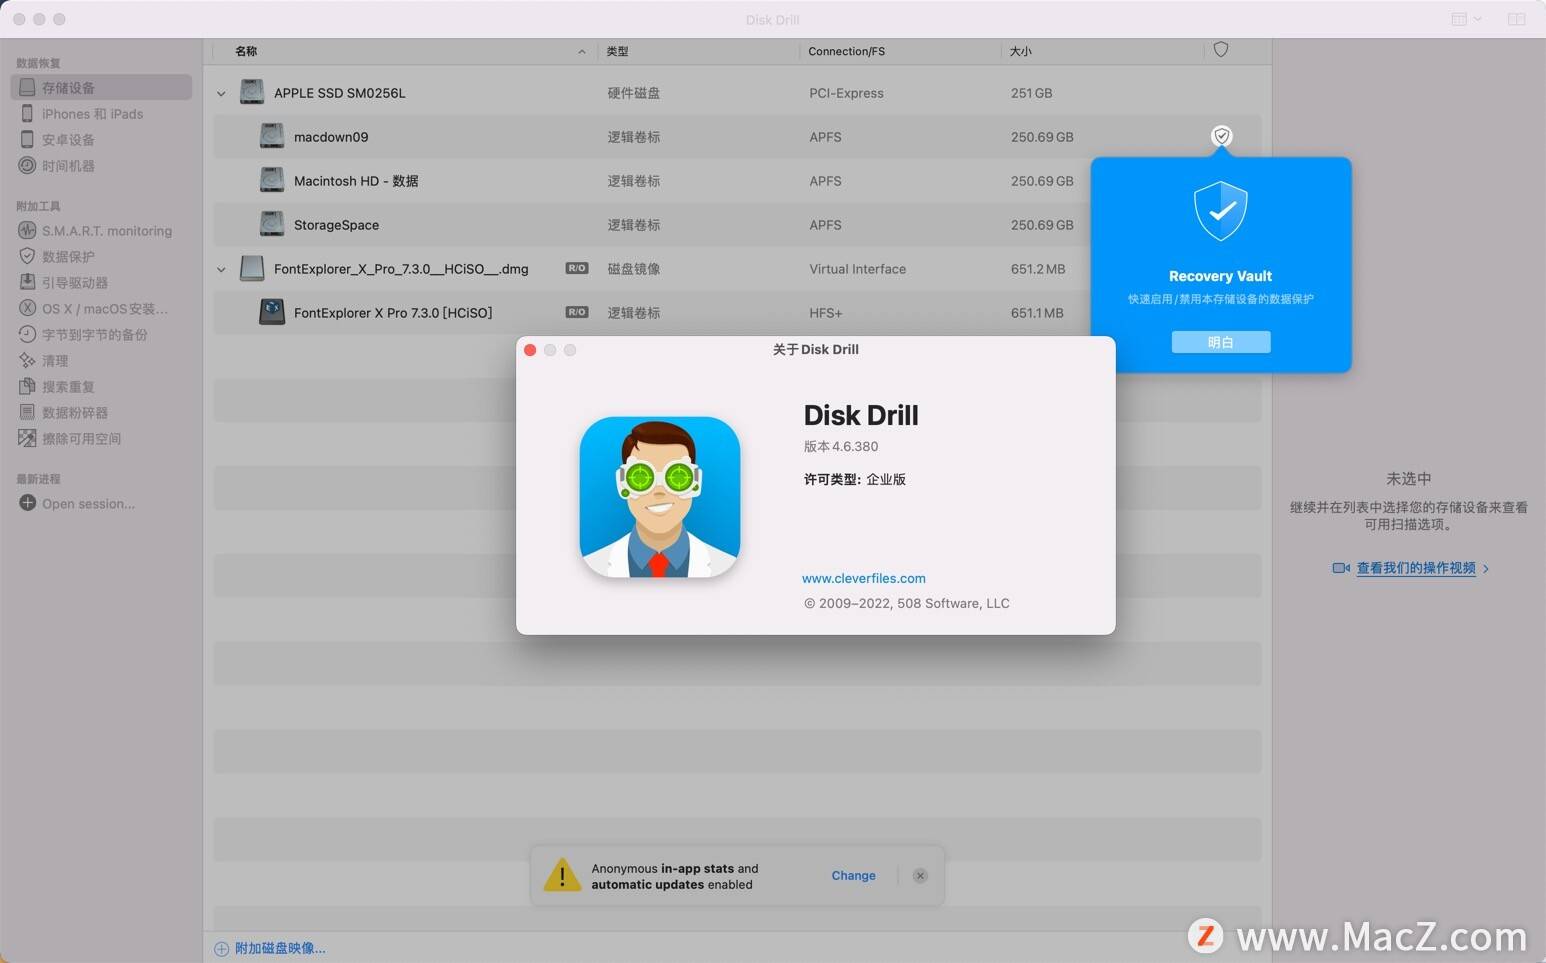This screenshot has width=1546, height=963.
Task: Collapse the APPLE SSD SM0256L entry
Action: (x=221, y=92)
